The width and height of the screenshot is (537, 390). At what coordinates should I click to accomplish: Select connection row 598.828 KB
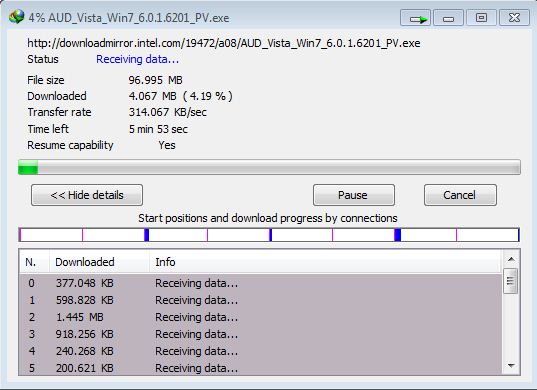pos(261,300)
